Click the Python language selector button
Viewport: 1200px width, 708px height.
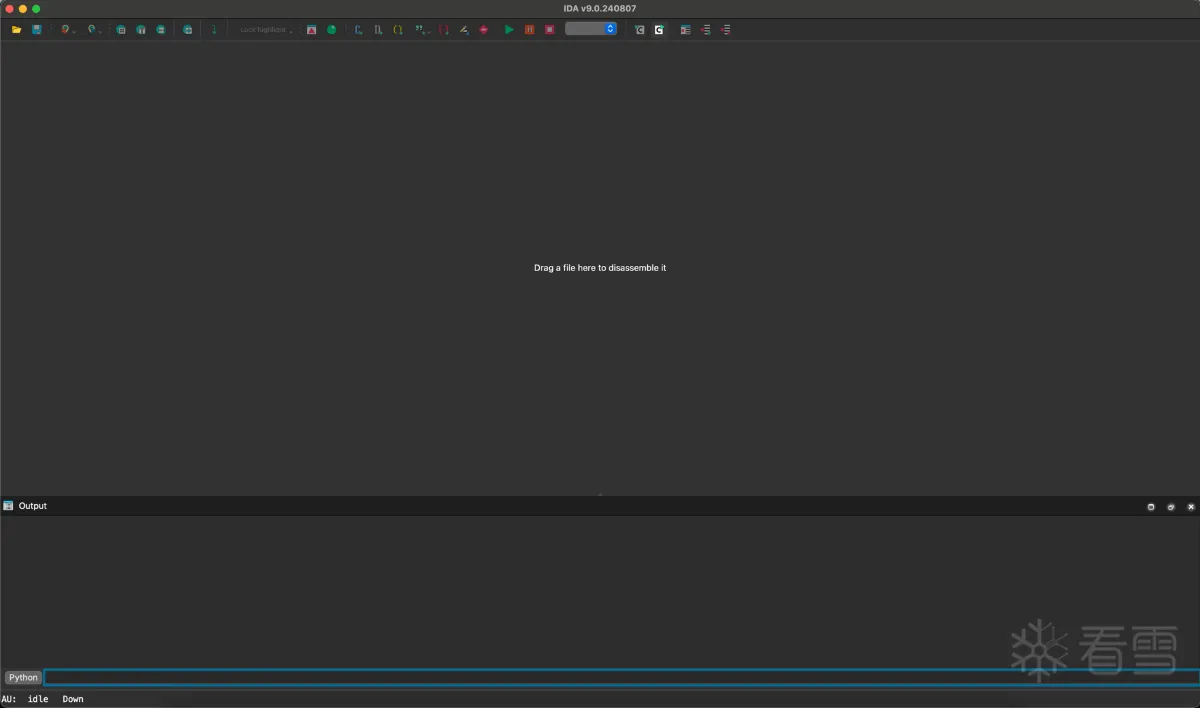23,678
